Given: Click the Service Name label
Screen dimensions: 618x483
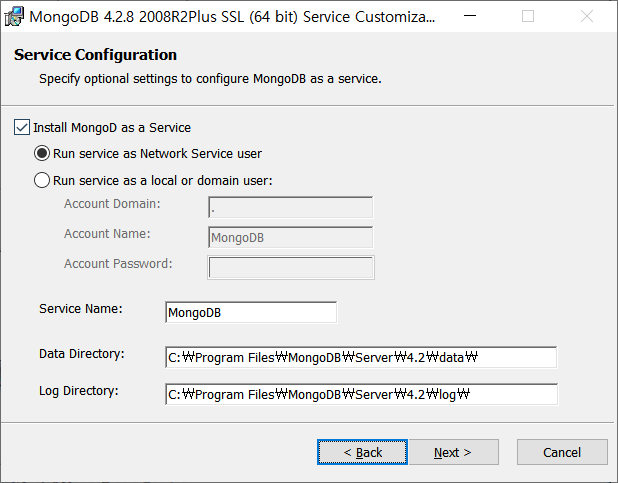Looking at the screenshot, I should point(81,309).
